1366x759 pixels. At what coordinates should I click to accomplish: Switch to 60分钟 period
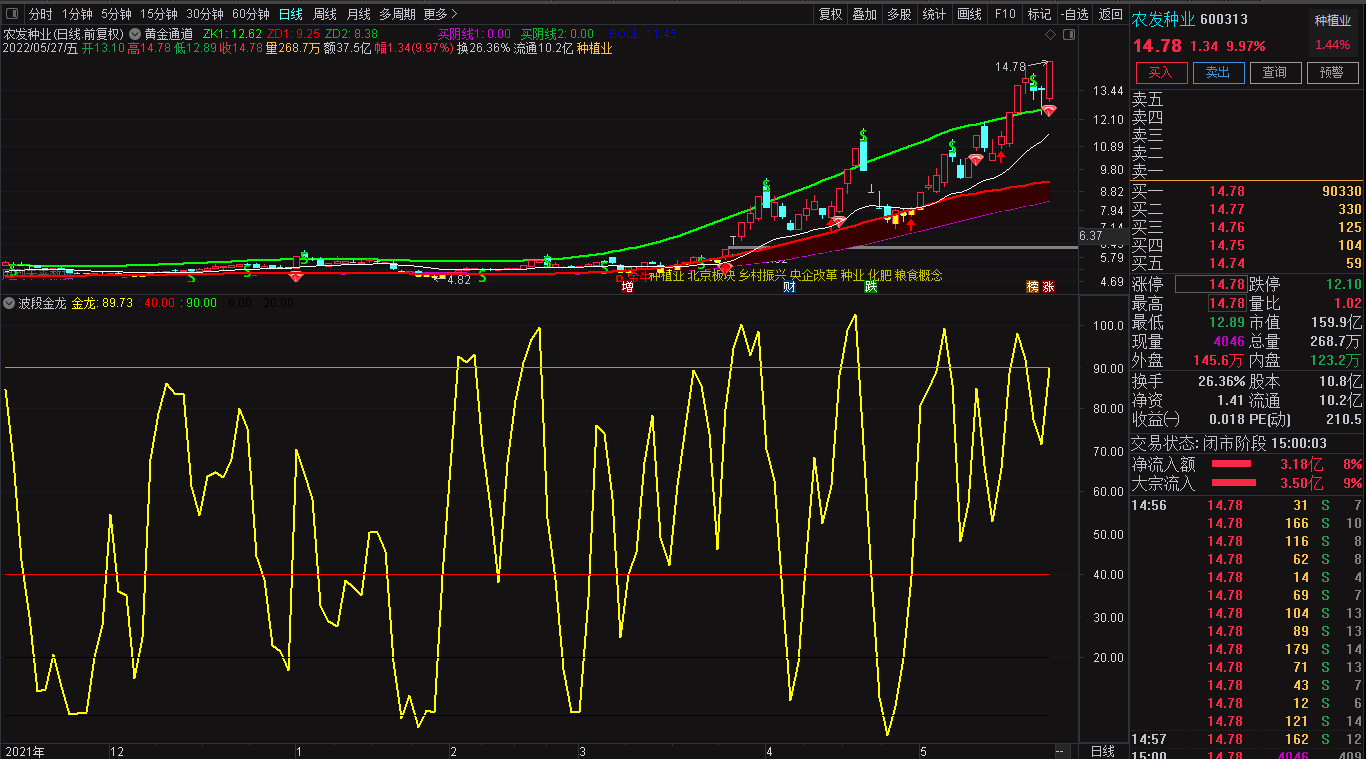tap(251, 14)
